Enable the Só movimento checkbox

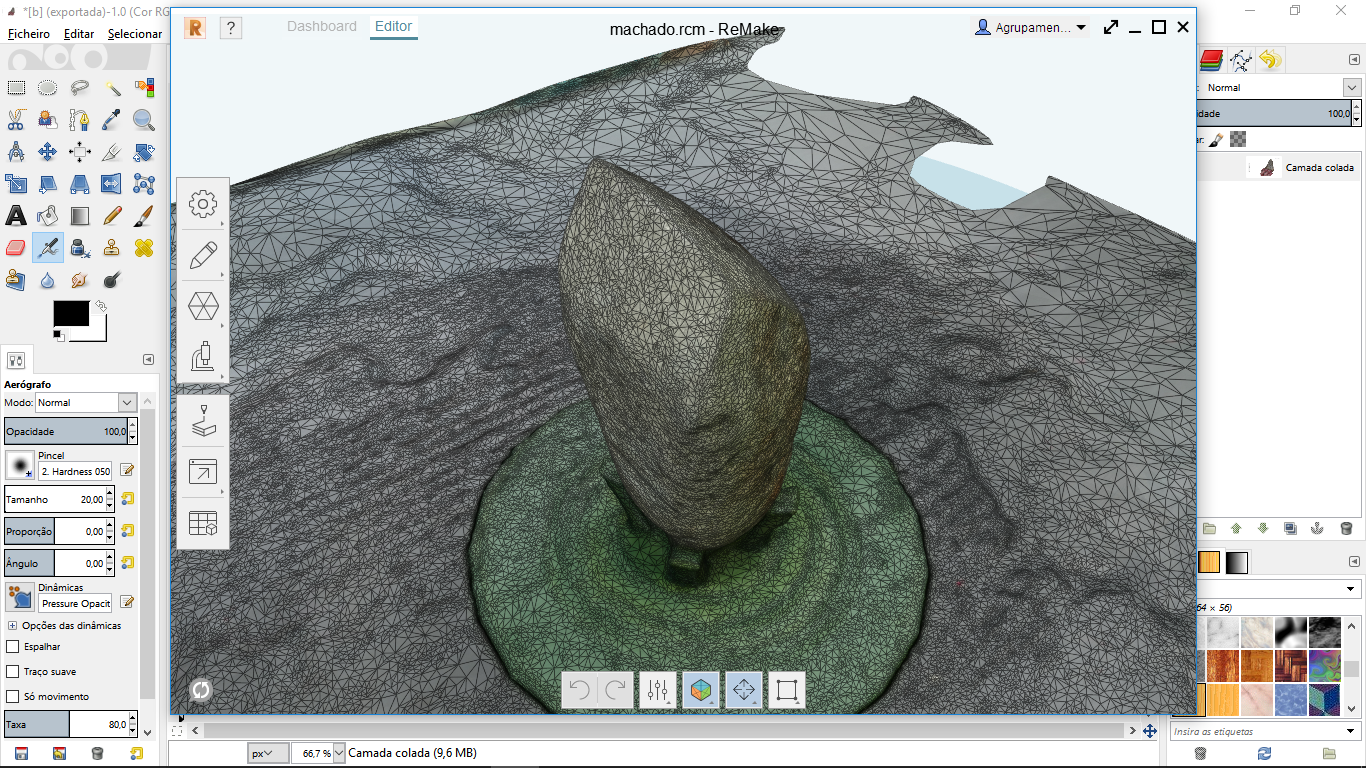tap(13, 696)
